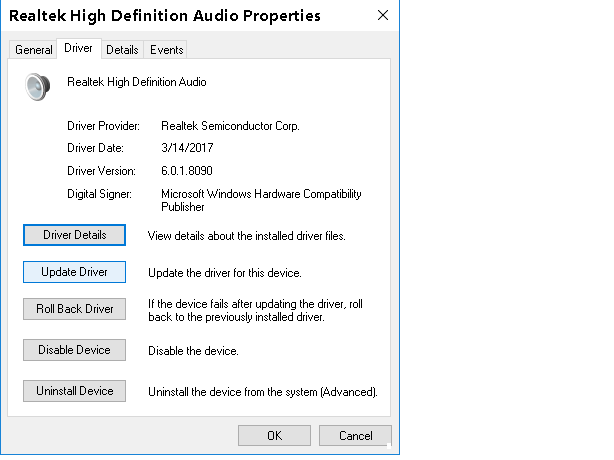Click the Update Driver button
614x460 pixels.
click(x=74, y=272)
